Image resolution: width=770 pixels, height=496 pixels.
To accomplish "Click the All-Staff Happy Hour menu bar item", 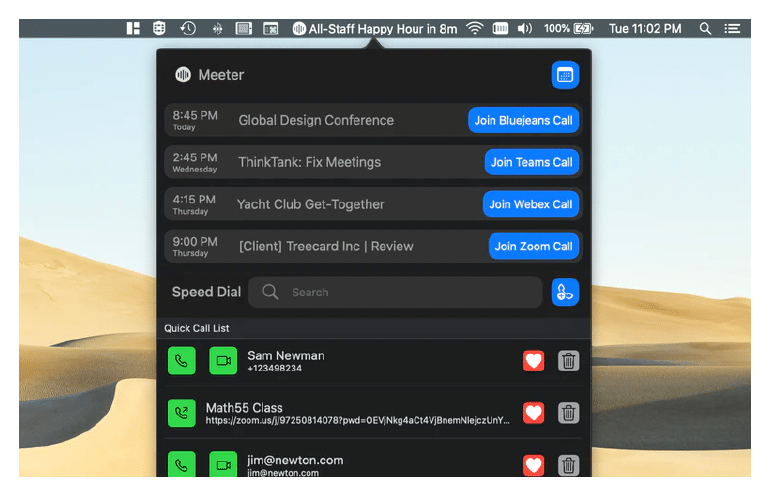I will click(375, 29).
